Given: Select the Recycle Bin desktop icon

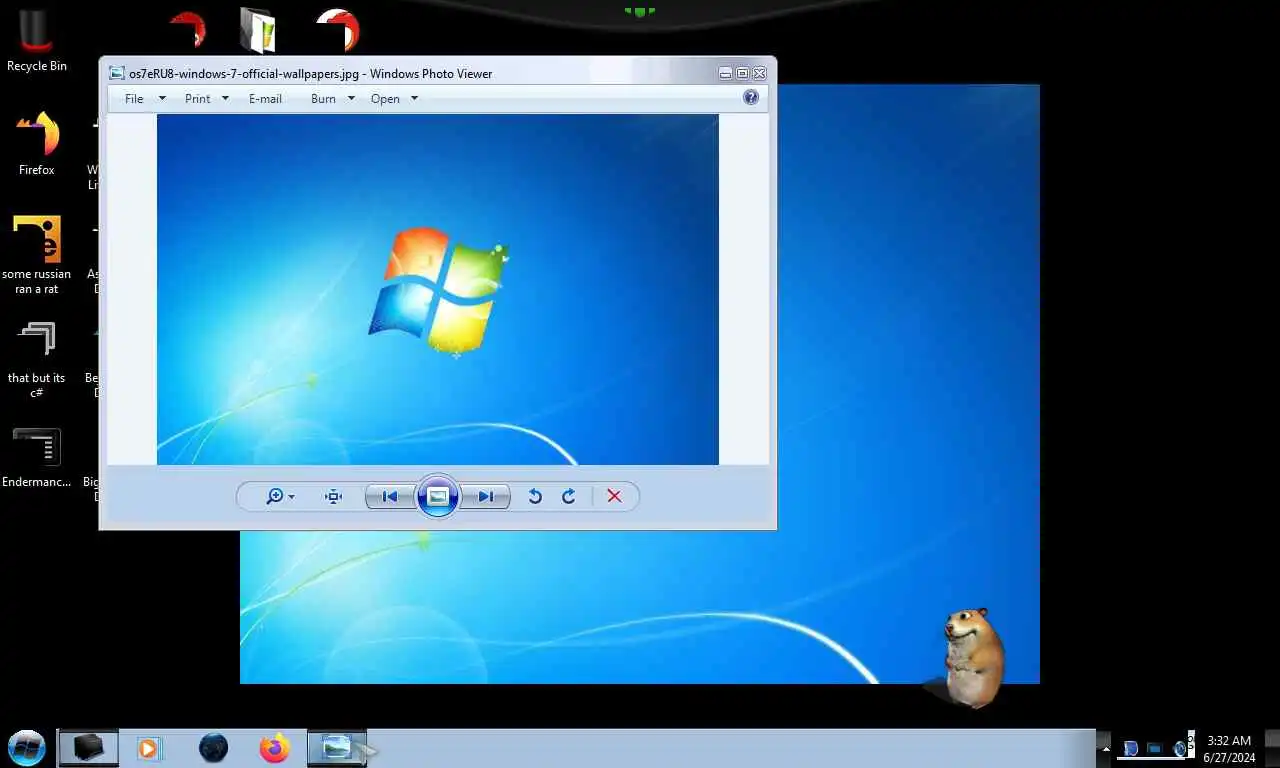Looking at the screenshot, I should click(37, 40).
